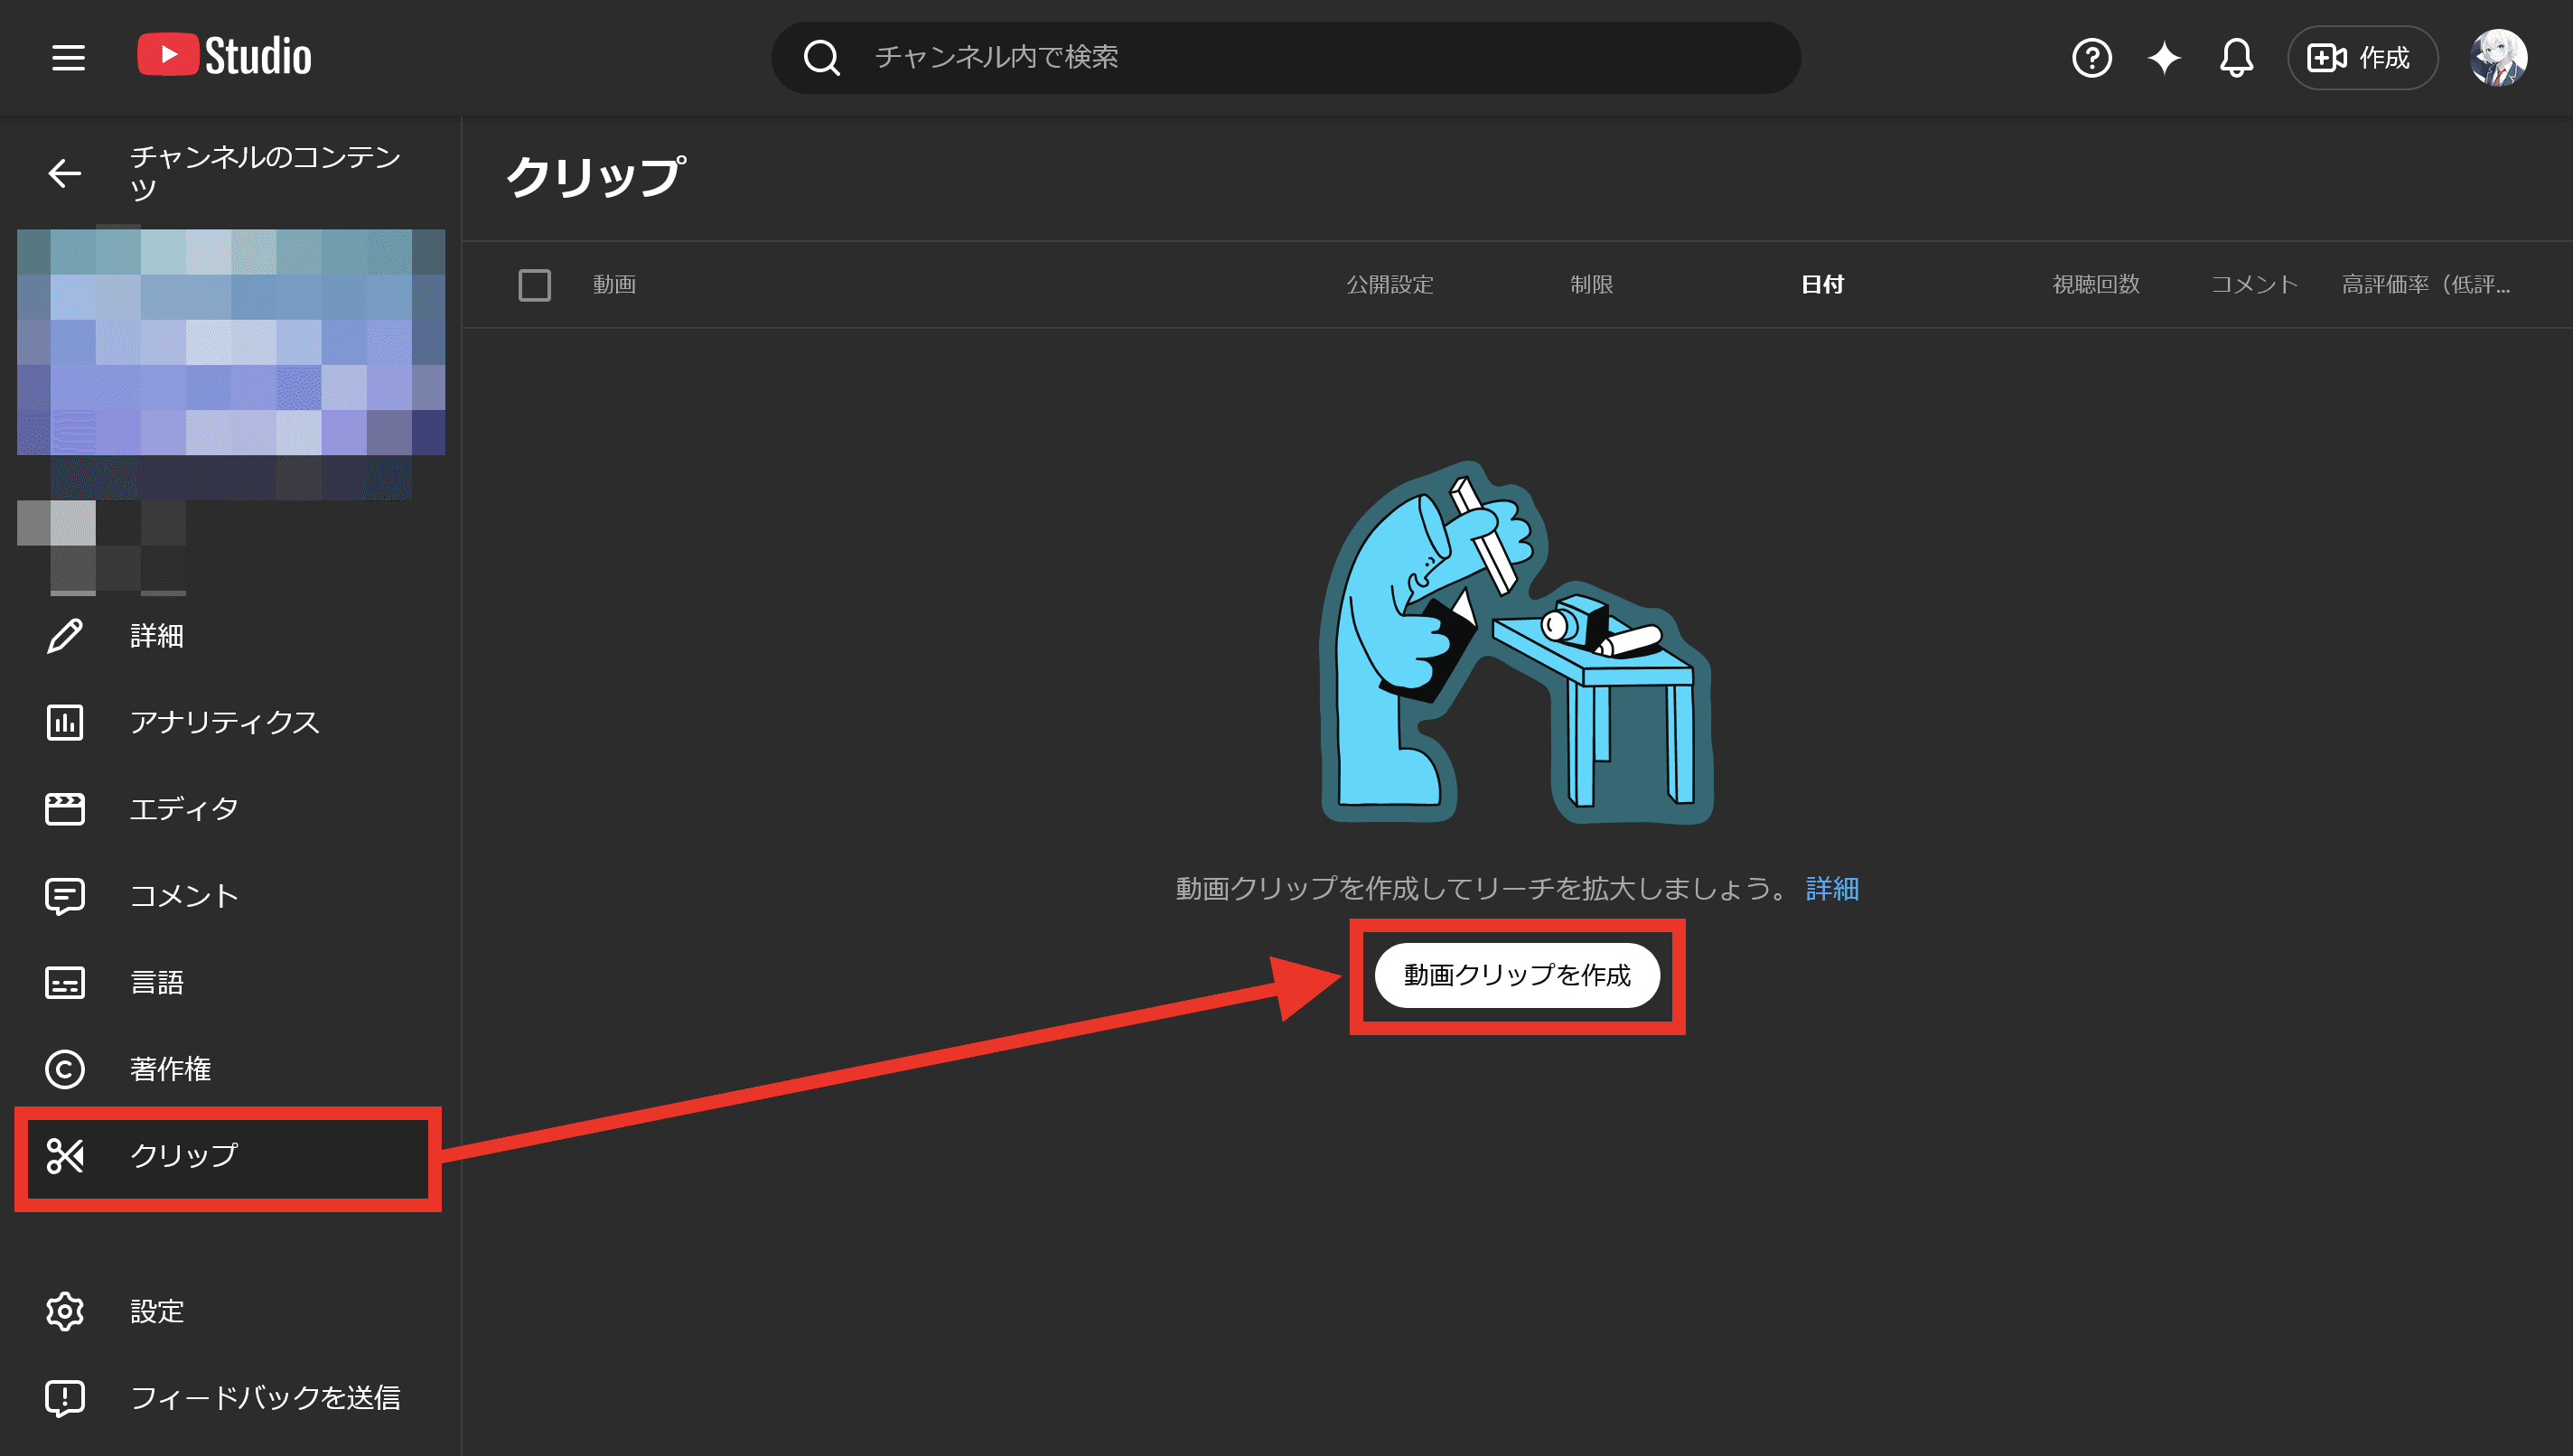Click the 公開設定 column header
The image size is (2573, 1456).
tap(1389, 285)
